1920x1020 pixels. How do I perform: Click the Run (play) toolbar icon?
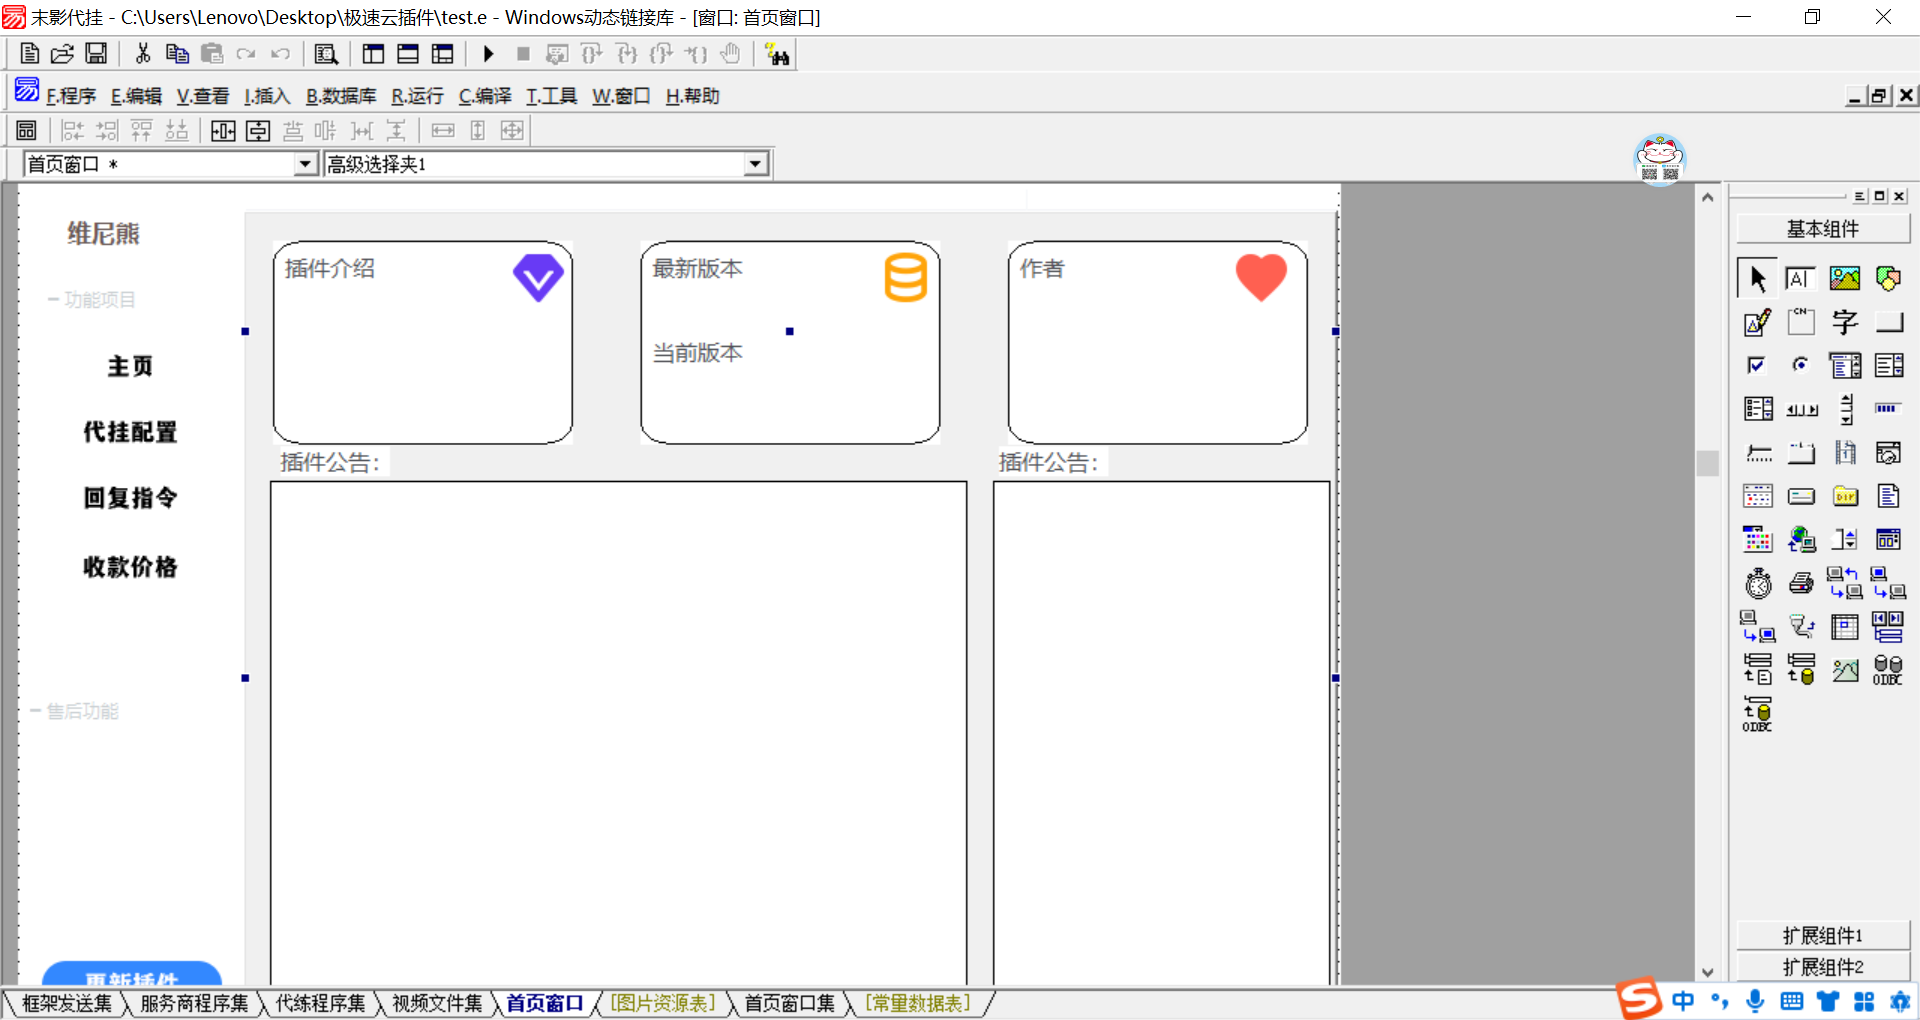[x=488, y=54]
